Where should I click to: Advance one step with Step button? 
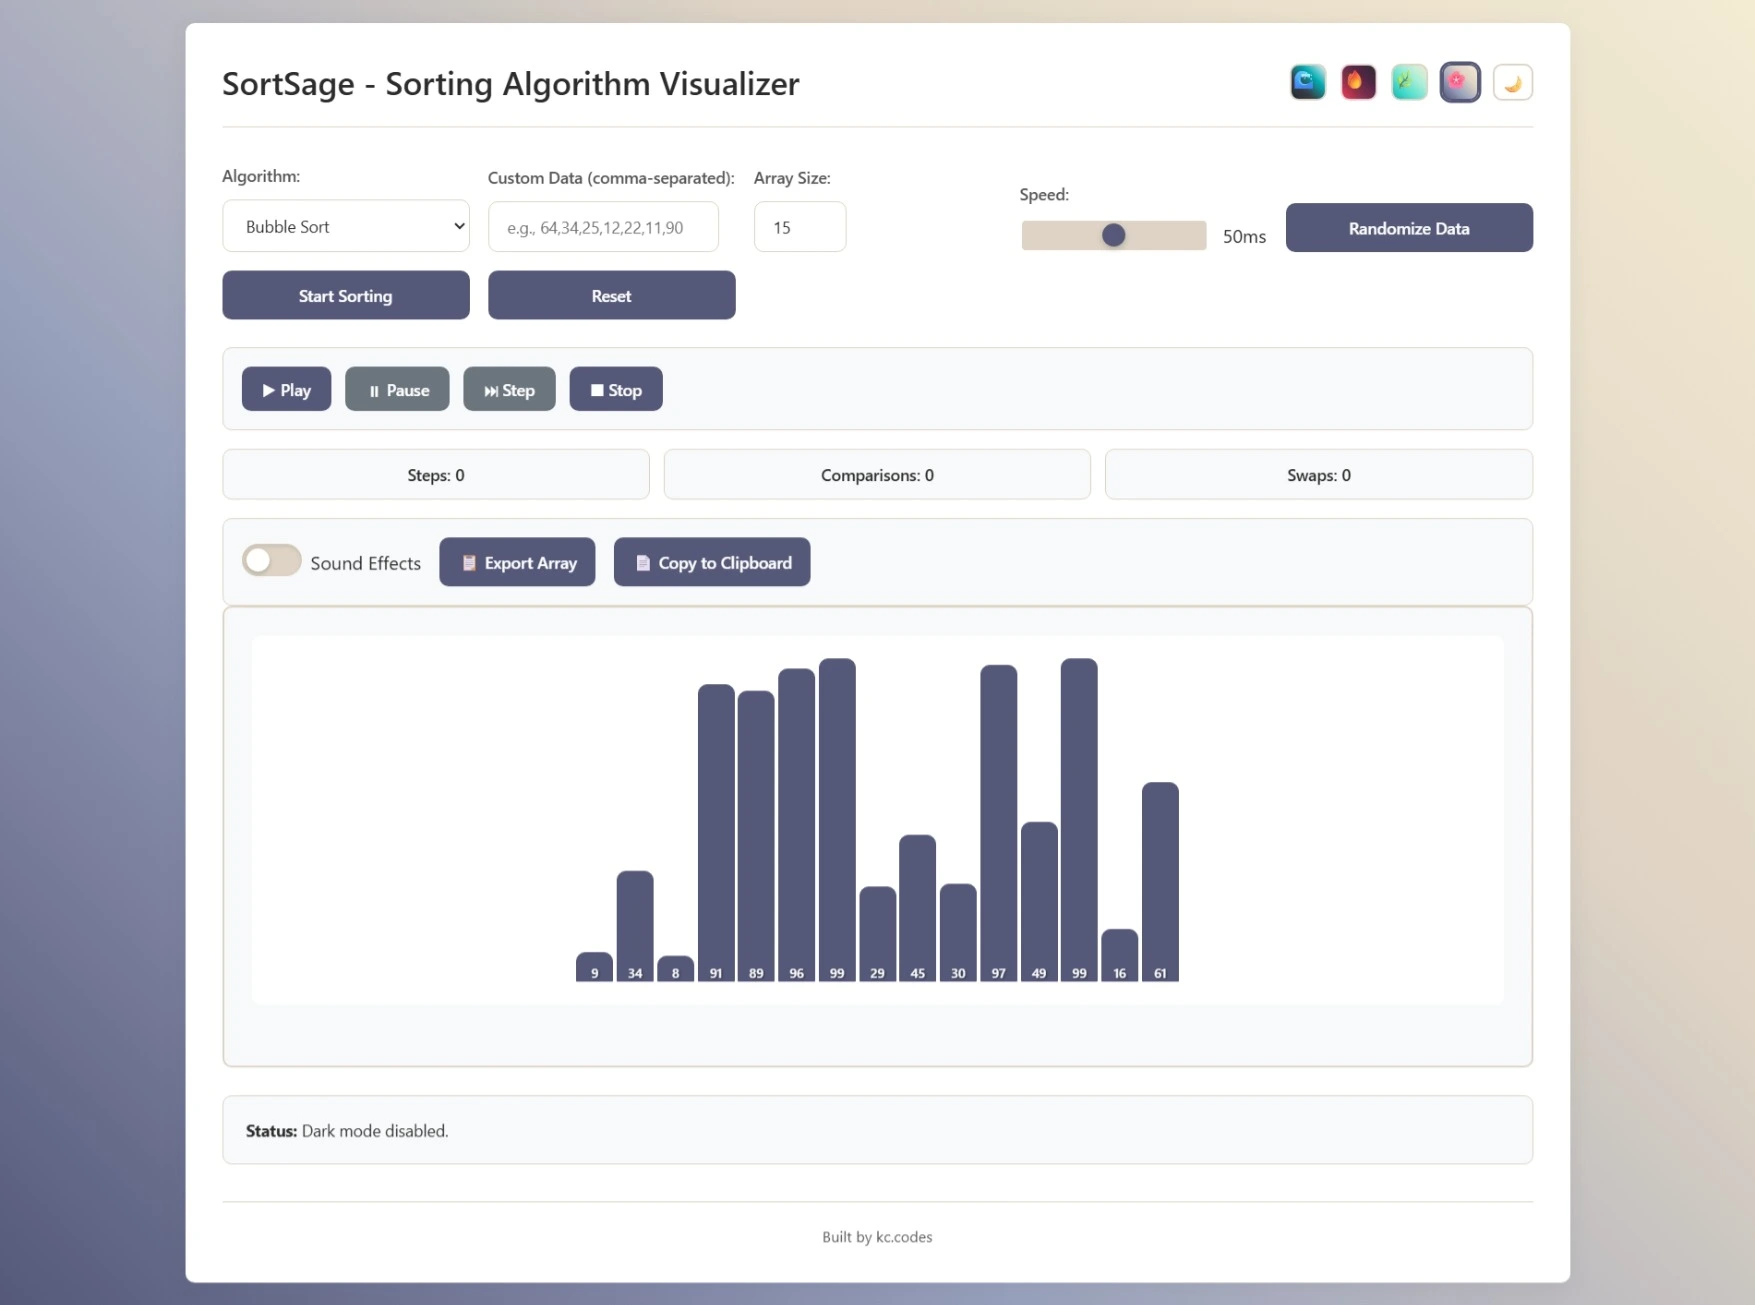tap(509, 389)
